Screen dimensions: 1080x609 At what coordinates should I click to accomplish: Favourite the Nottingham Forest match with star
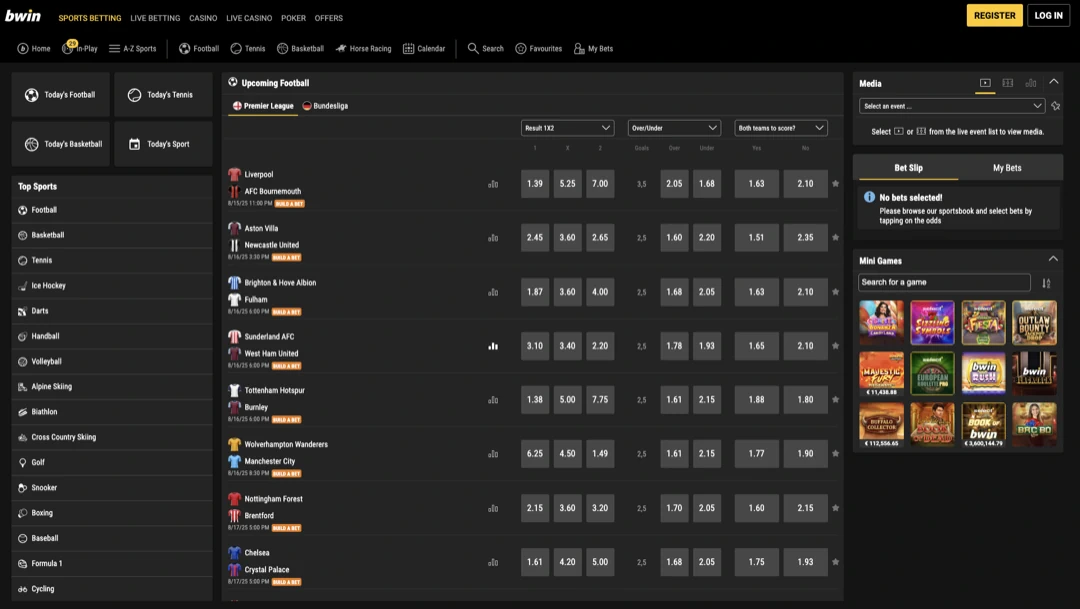(x=835, y=508)
